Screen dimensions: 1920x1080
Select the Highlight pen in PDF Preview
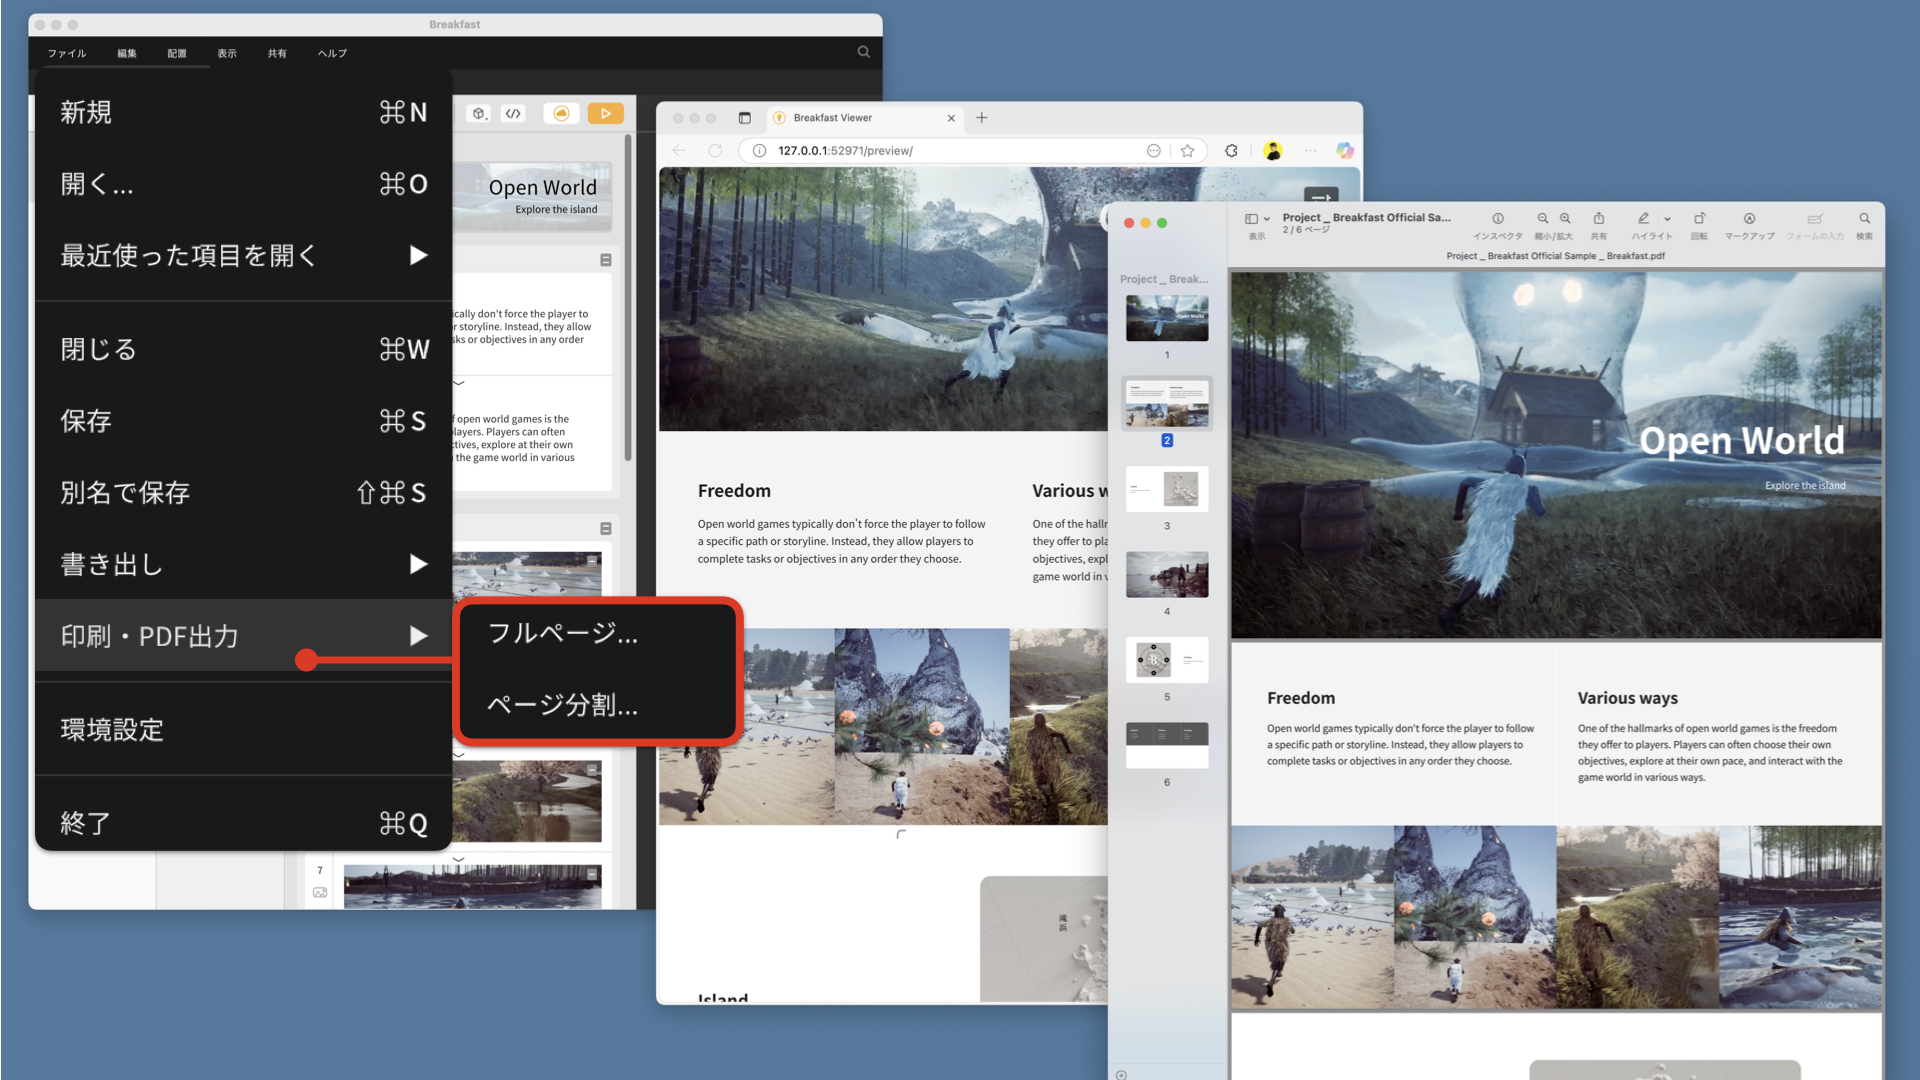point(1643,219)
